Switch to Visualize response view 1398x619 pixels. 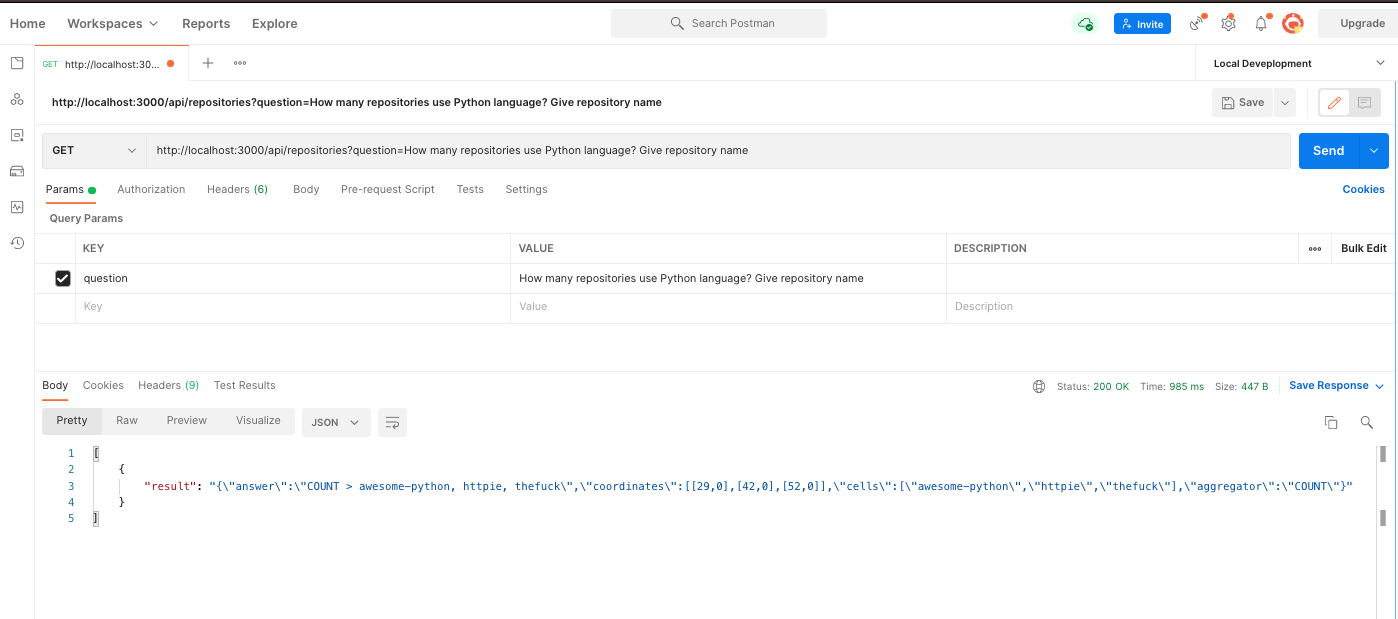point(258,421)
